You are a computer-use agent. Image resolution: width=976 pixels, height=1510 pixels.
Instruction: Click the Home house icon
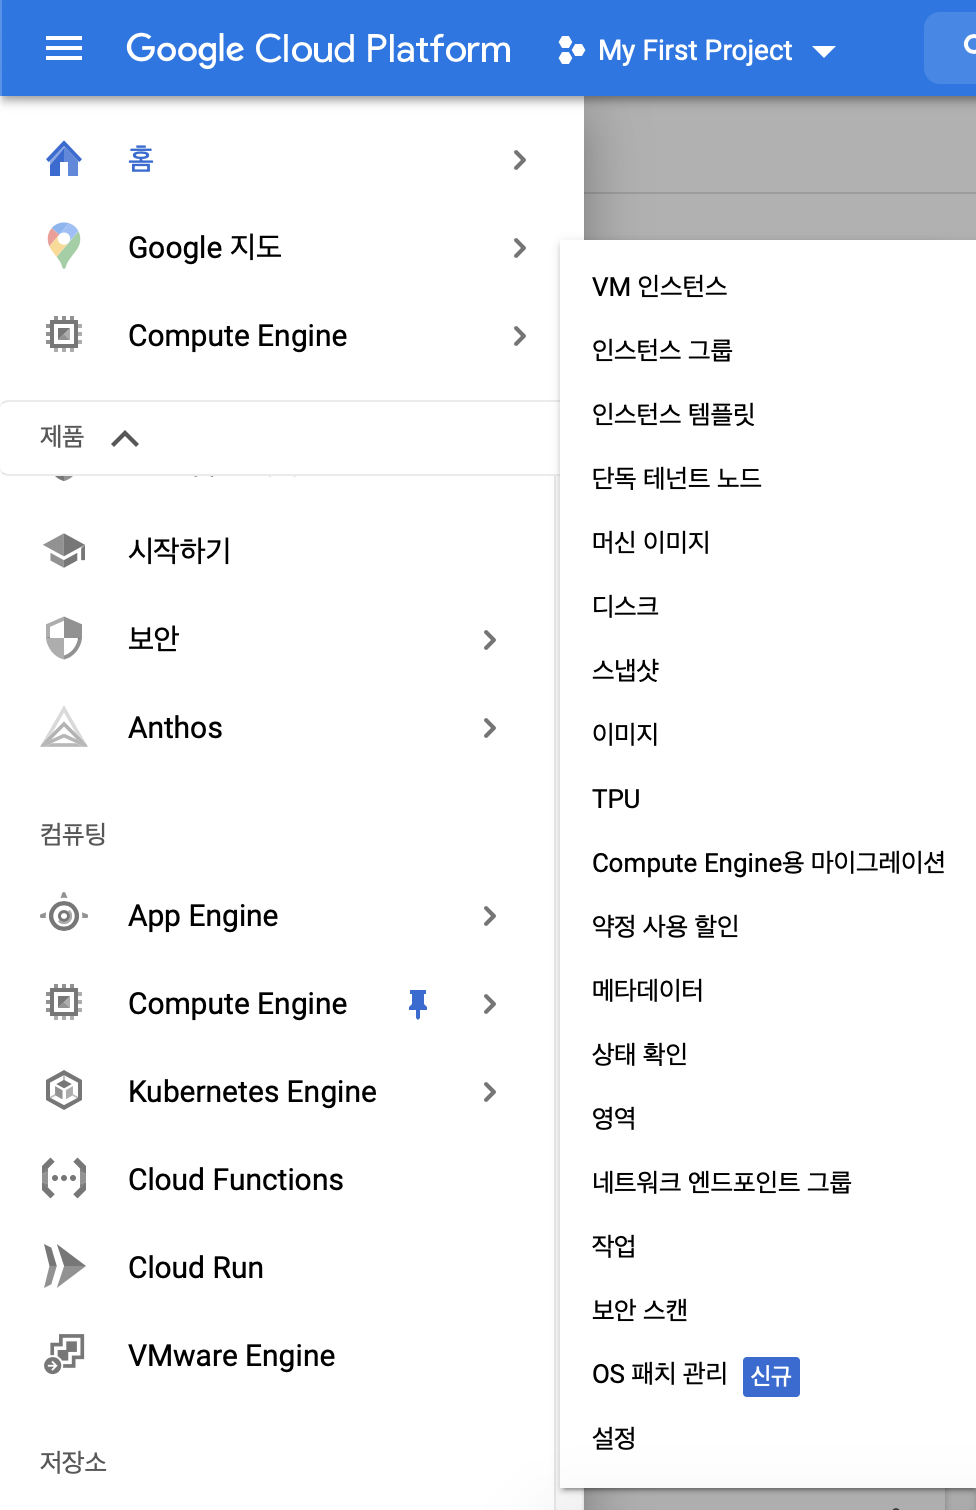(x=64, y=159)
